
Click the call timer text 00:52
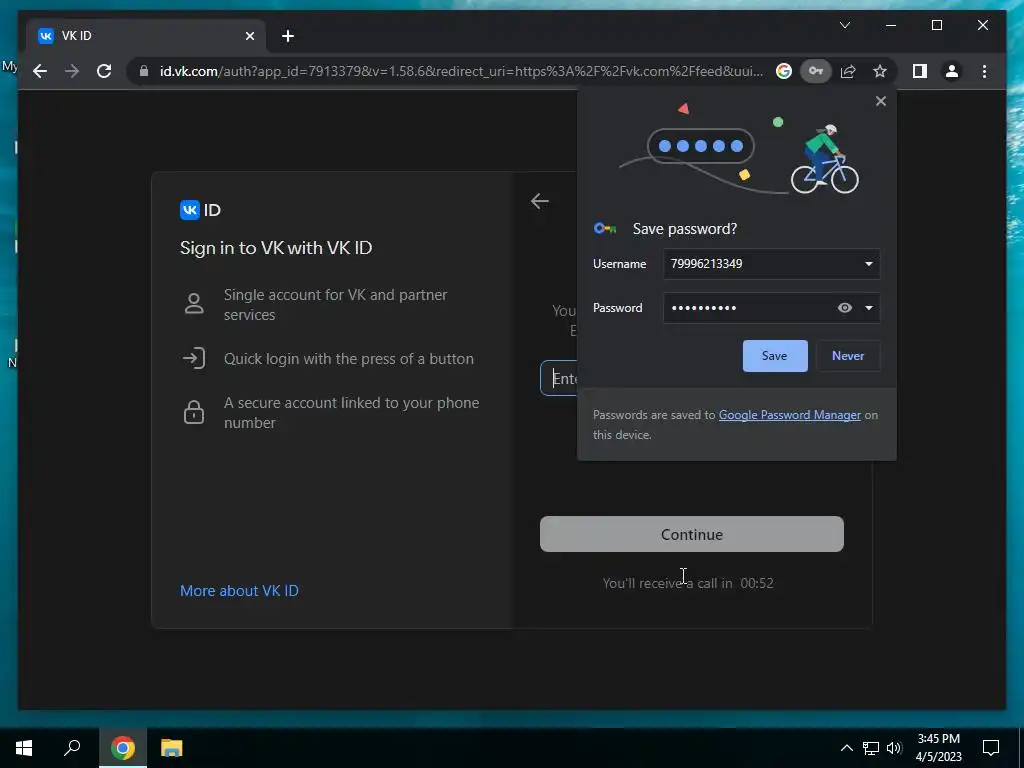(757, 583)
